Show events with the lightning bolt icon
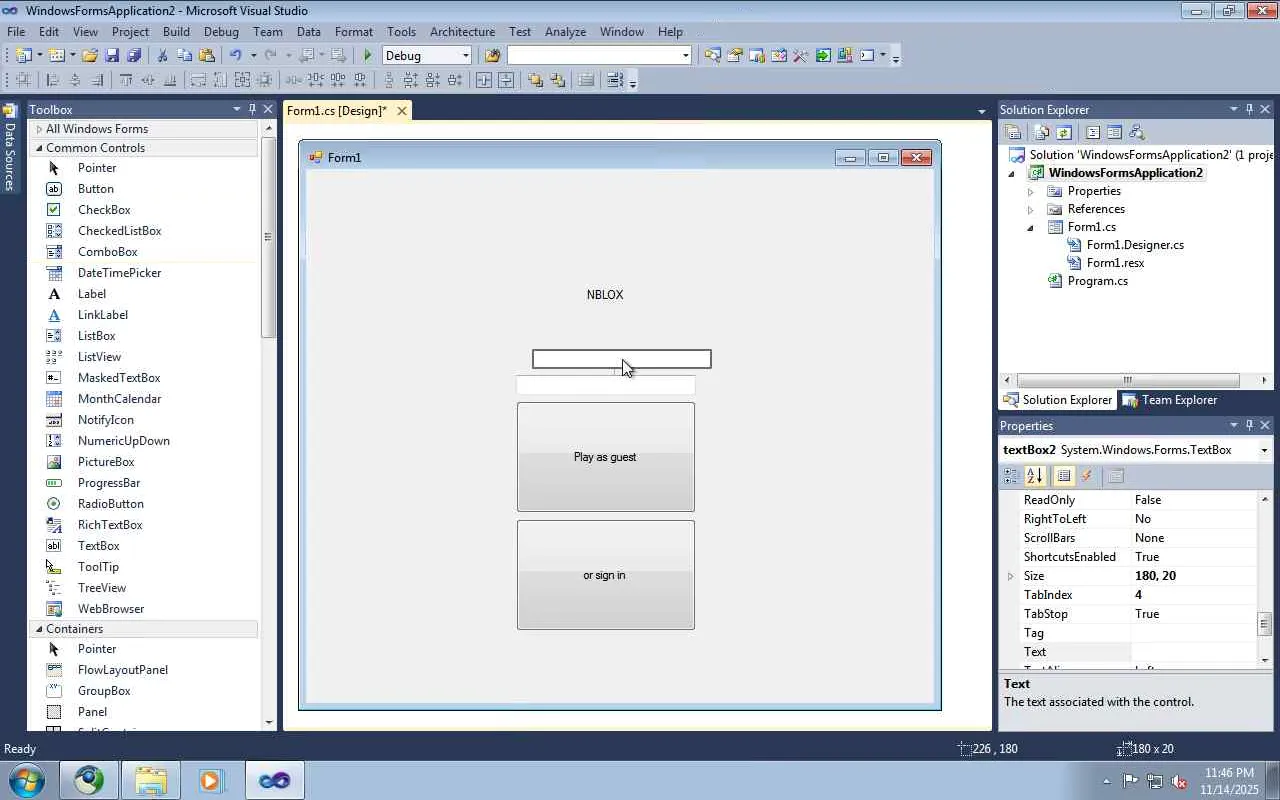The width and height of the screenshot is (1280, 800). pyautogui.click(x=1087, y=476)
